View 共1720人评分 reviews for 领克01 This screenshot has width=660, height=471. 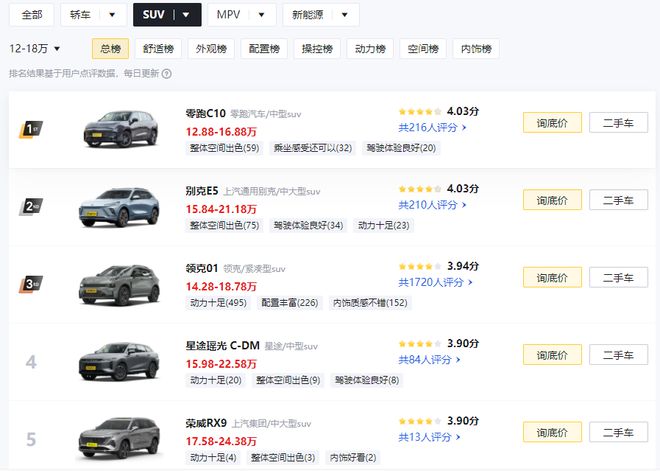point(436,282)
